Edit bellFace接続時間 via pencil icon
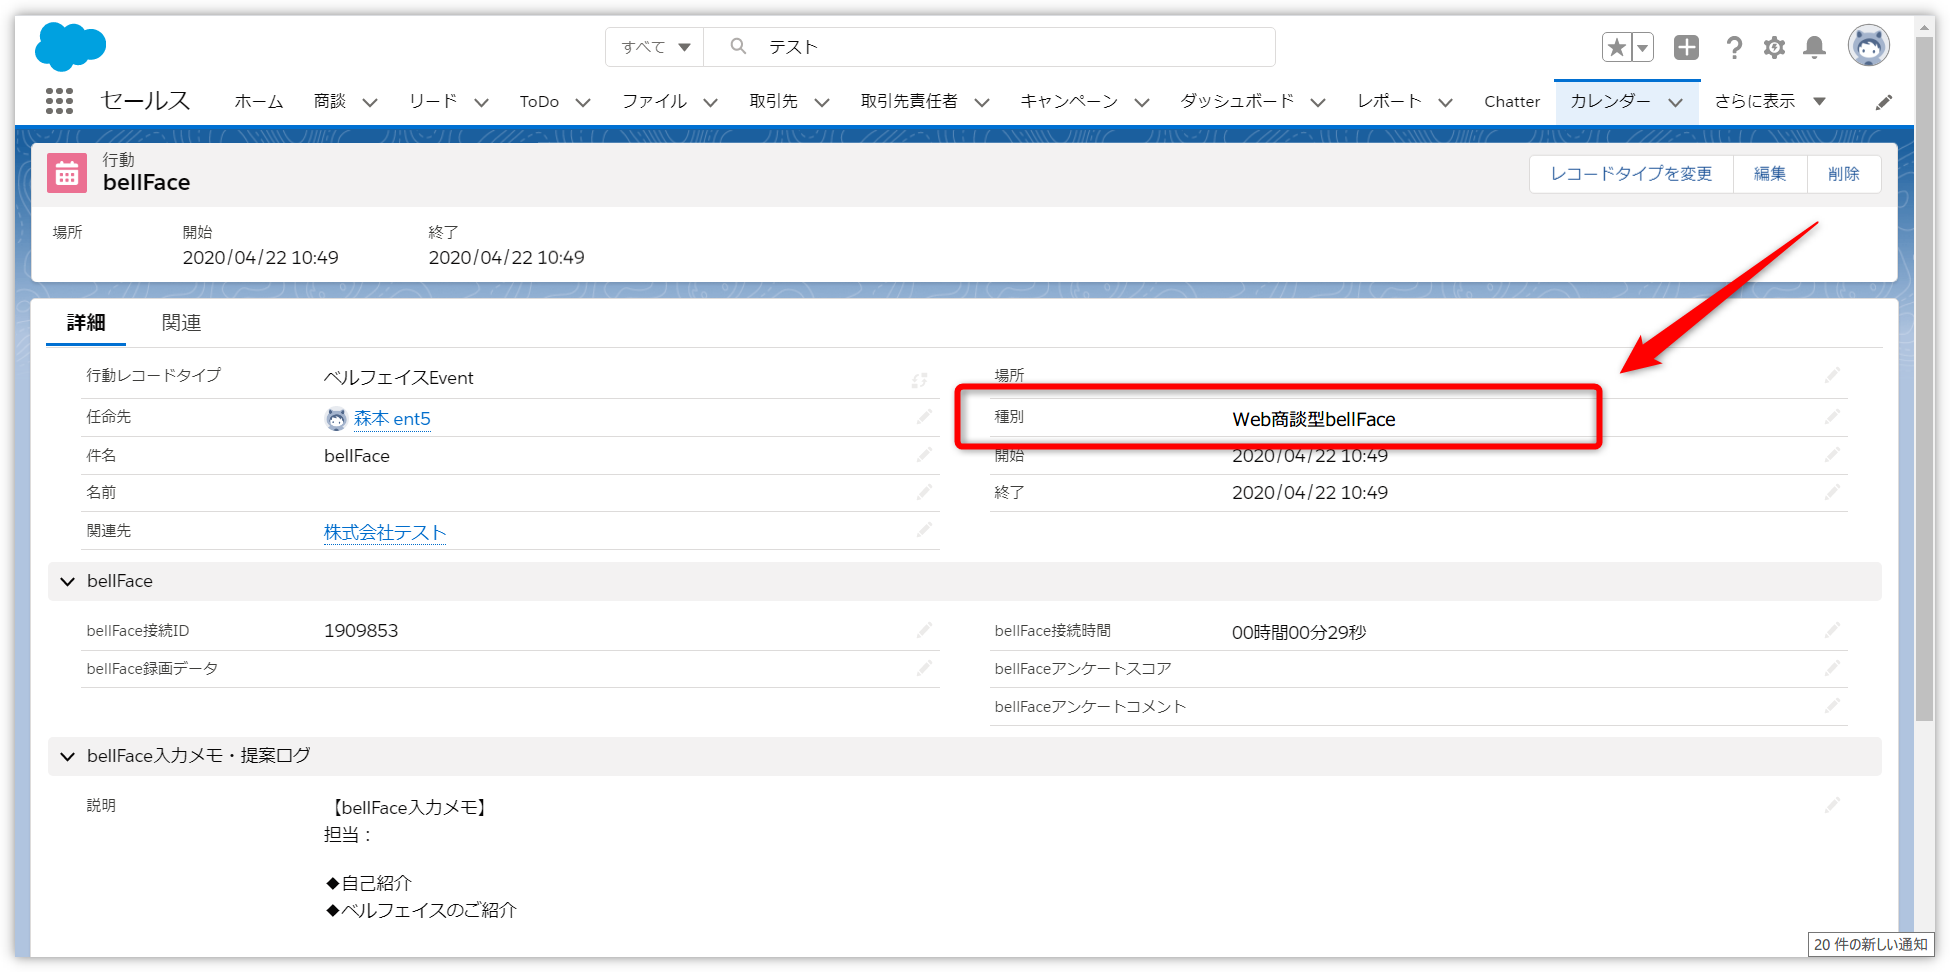Viewport: 1950px width, 972px height. [x=1832, y=630]
